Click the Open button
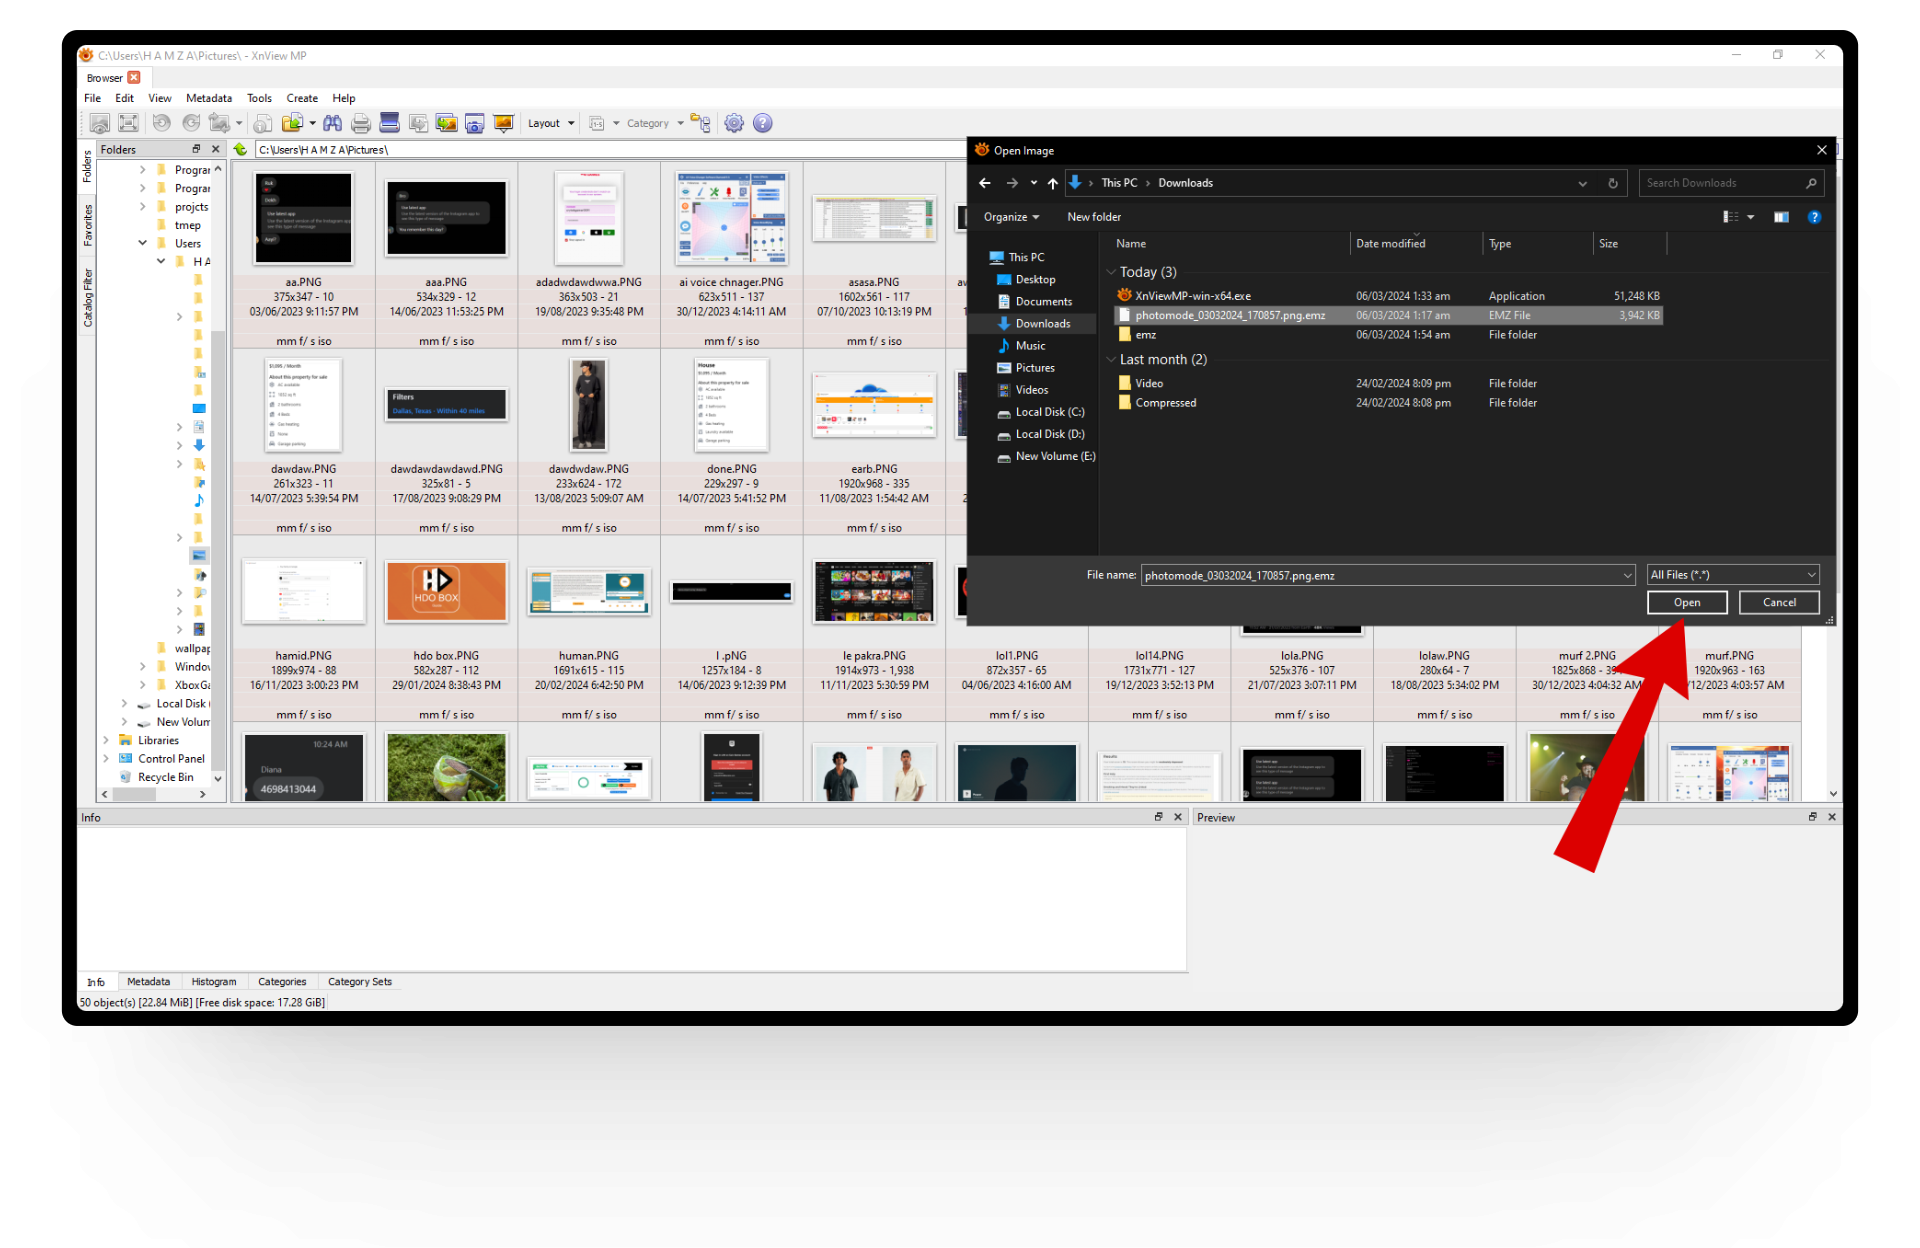1920x1248 pixels. click(1686, 602)
